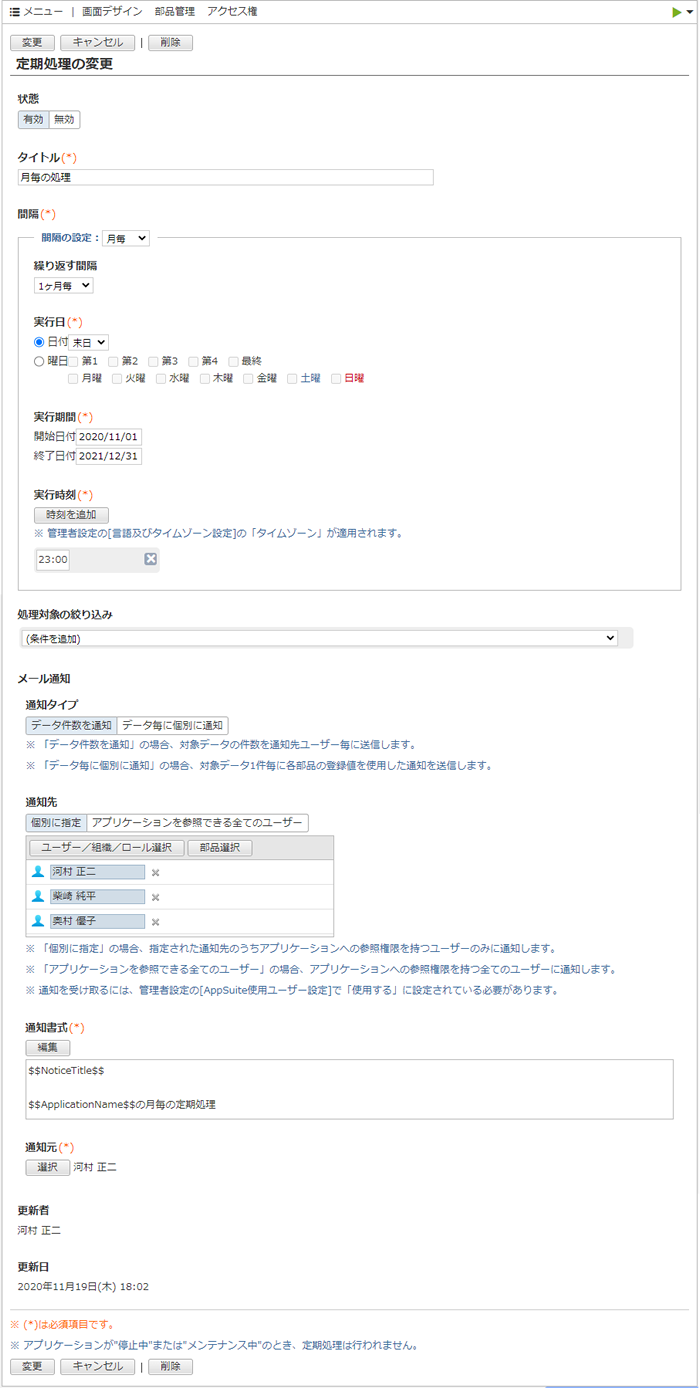Open the 間隔の設定 月毎 dropdown
This screenshot has width=700, height=1388.
[126, 238]
